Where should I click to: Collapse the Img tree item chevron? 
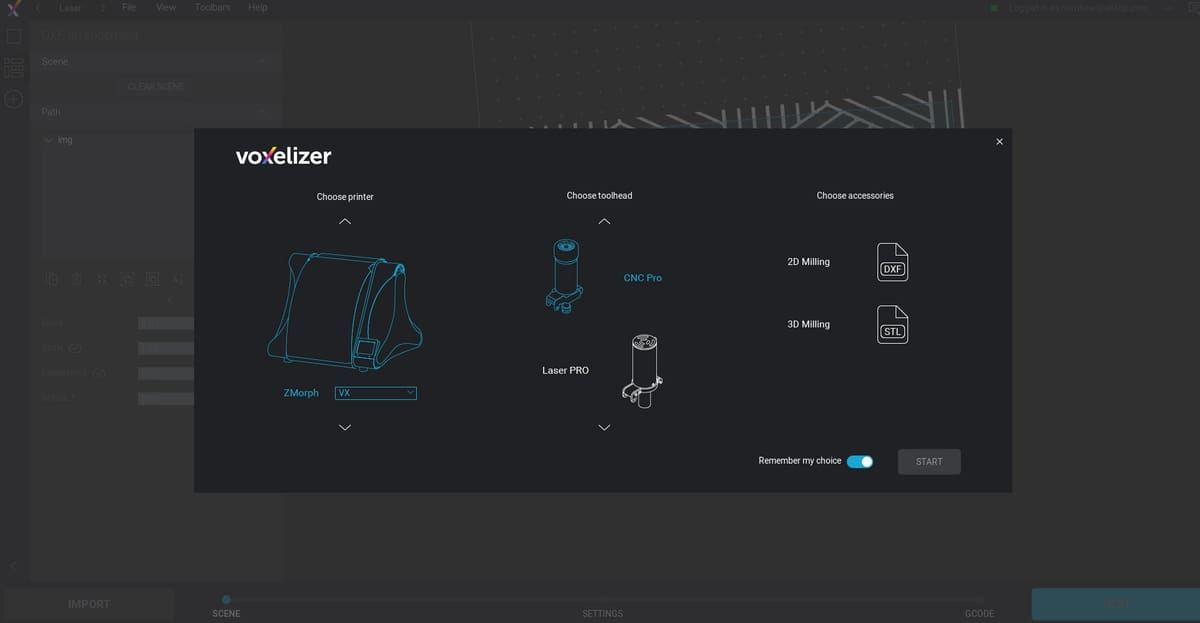click(x=49, y=140)
